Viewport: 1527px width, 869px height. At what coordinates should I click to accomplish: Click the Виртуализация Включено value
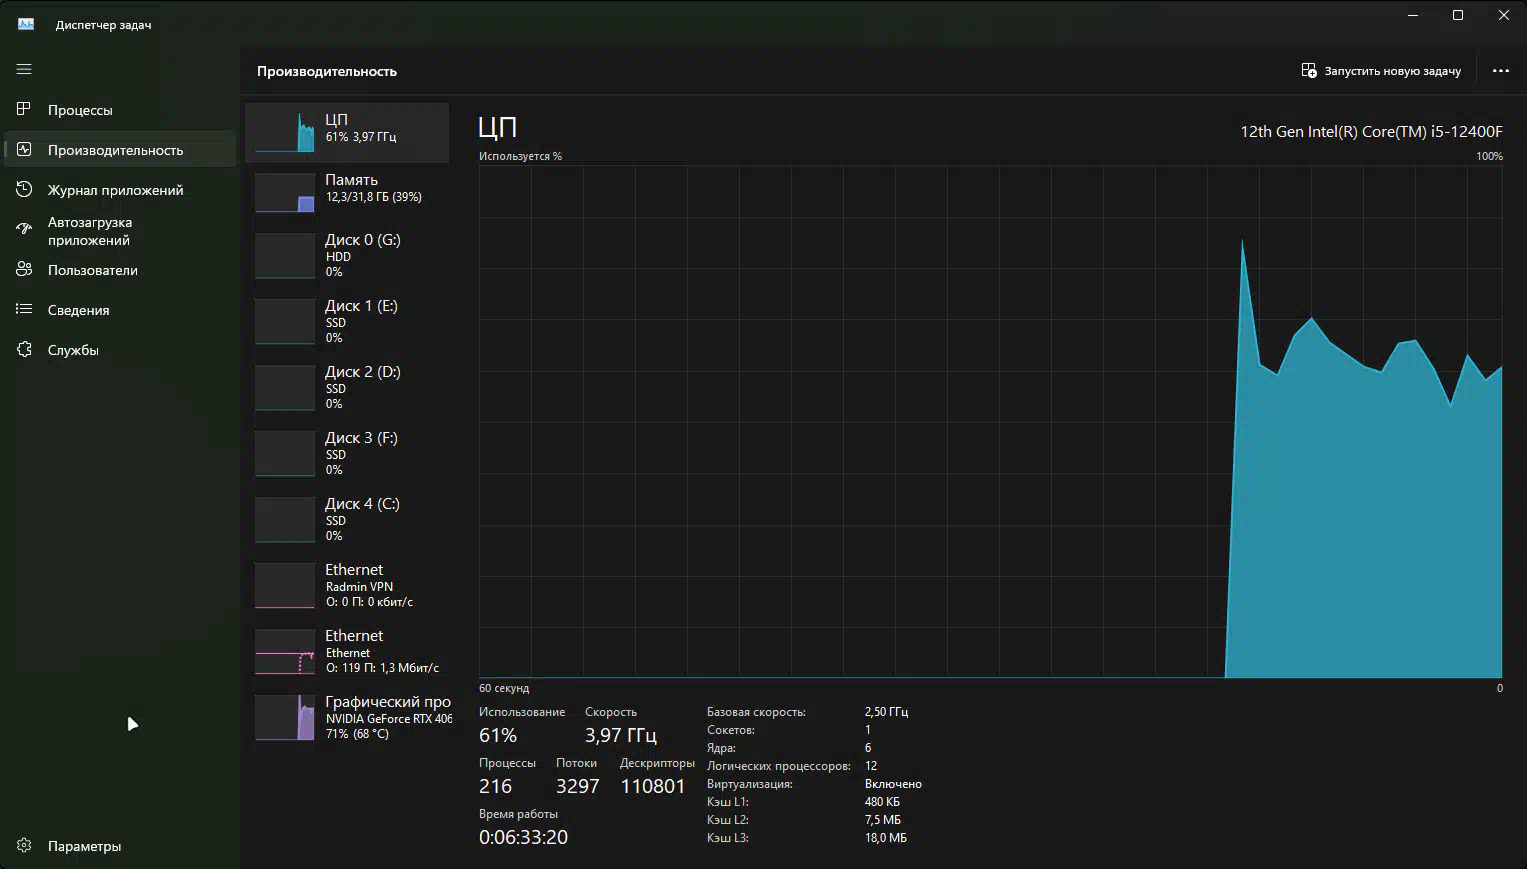[893, 784]
